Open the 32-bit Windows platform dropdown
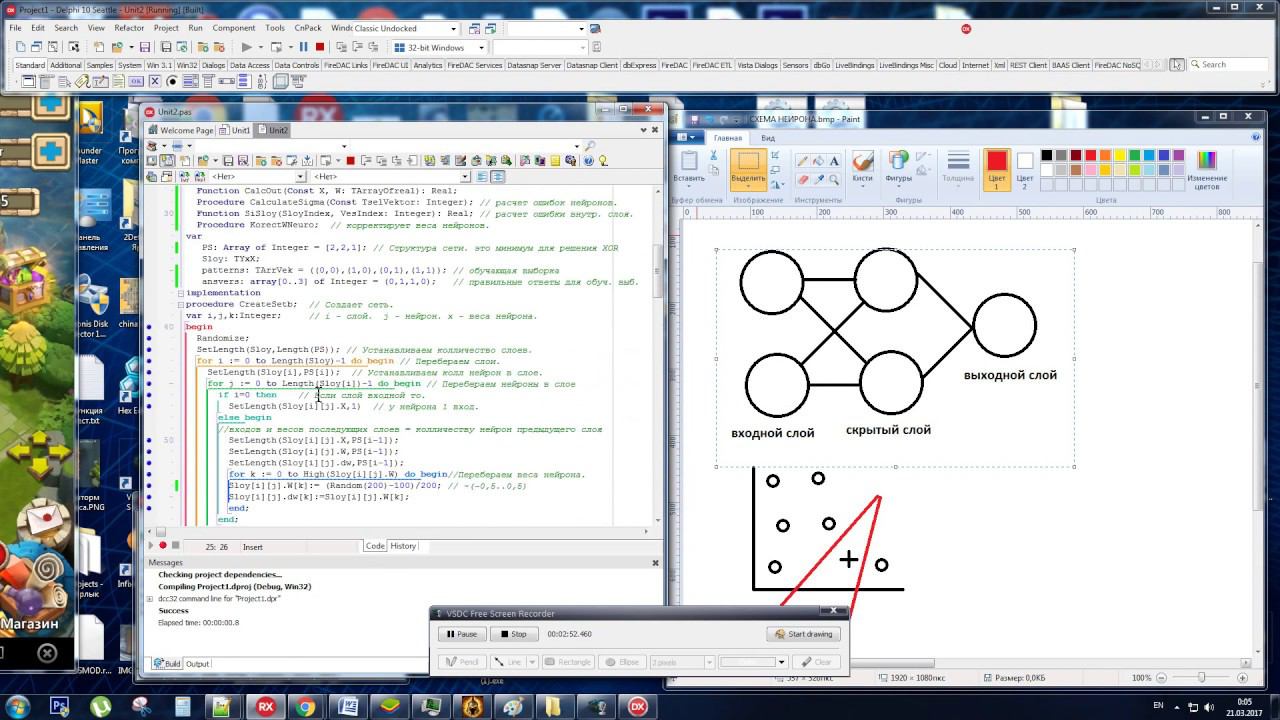This screenshot has height=720, width=1280. [x=481, y=47]
